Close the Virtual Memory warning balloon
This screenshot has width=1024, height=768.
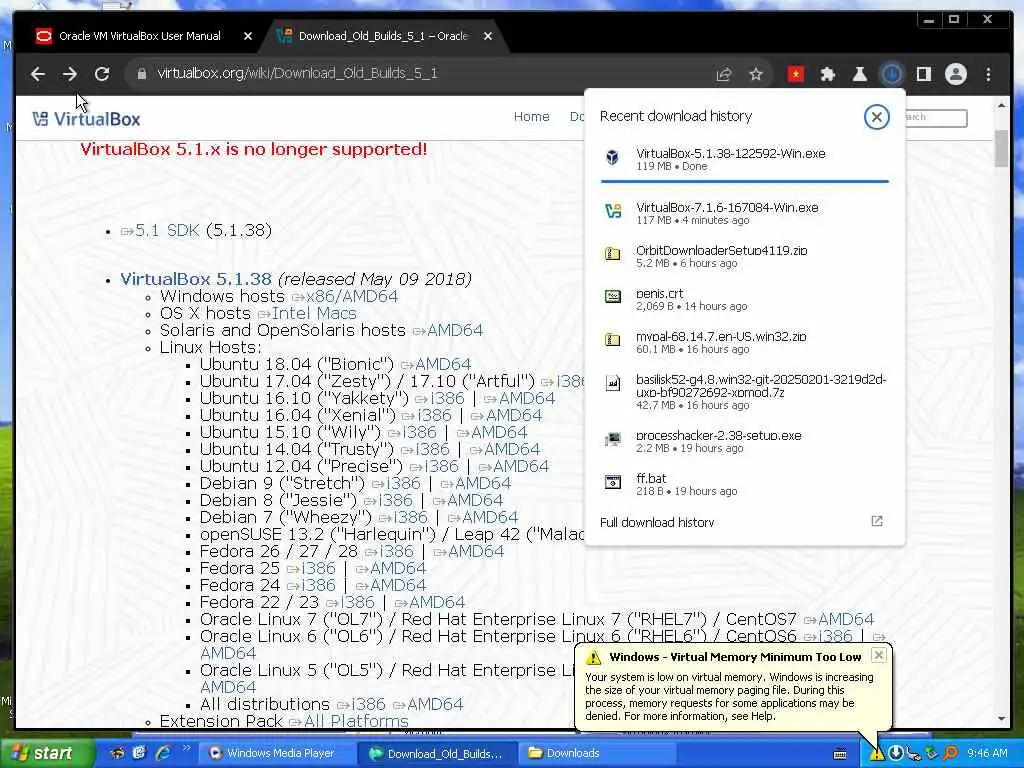click(879, 655)
